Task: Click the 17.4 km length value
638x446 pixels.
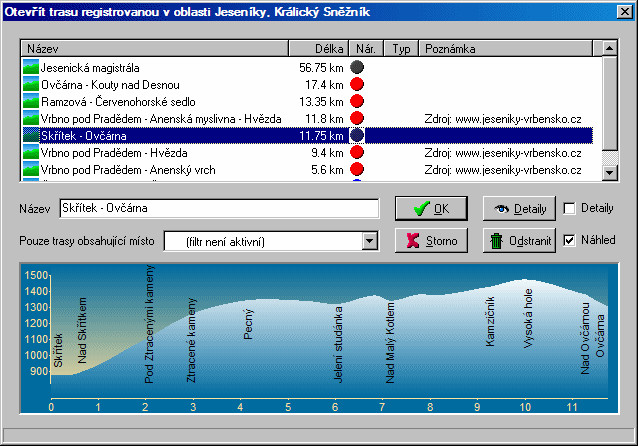Action: [x=324, y=85]
